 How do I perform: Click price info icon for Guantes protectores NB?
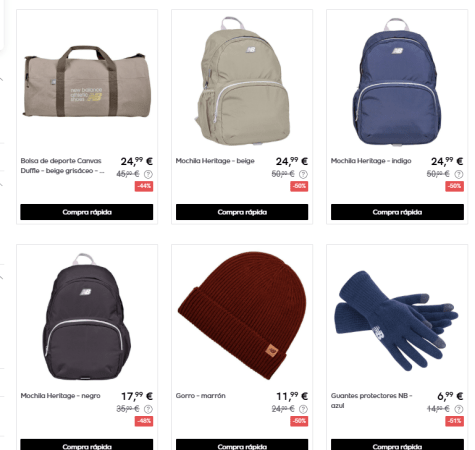[459, 409]
